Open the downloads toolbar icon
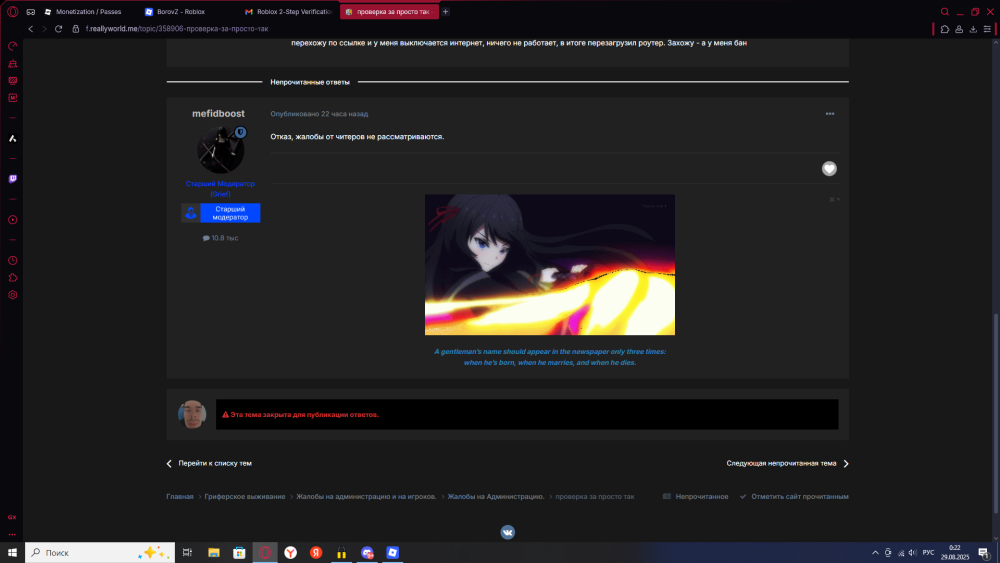Screen dimensions: 1000x563 (x=973, y=29)
